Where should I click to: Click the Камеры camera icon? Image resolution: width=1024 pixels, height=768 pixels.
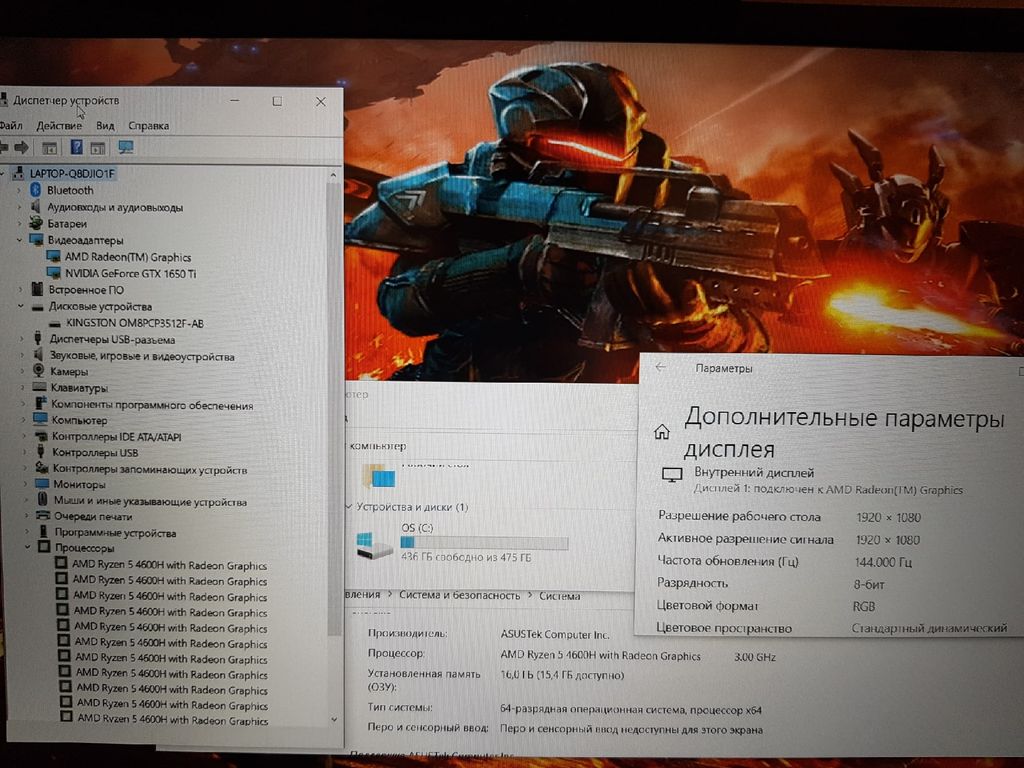click(x=39, y=371)
